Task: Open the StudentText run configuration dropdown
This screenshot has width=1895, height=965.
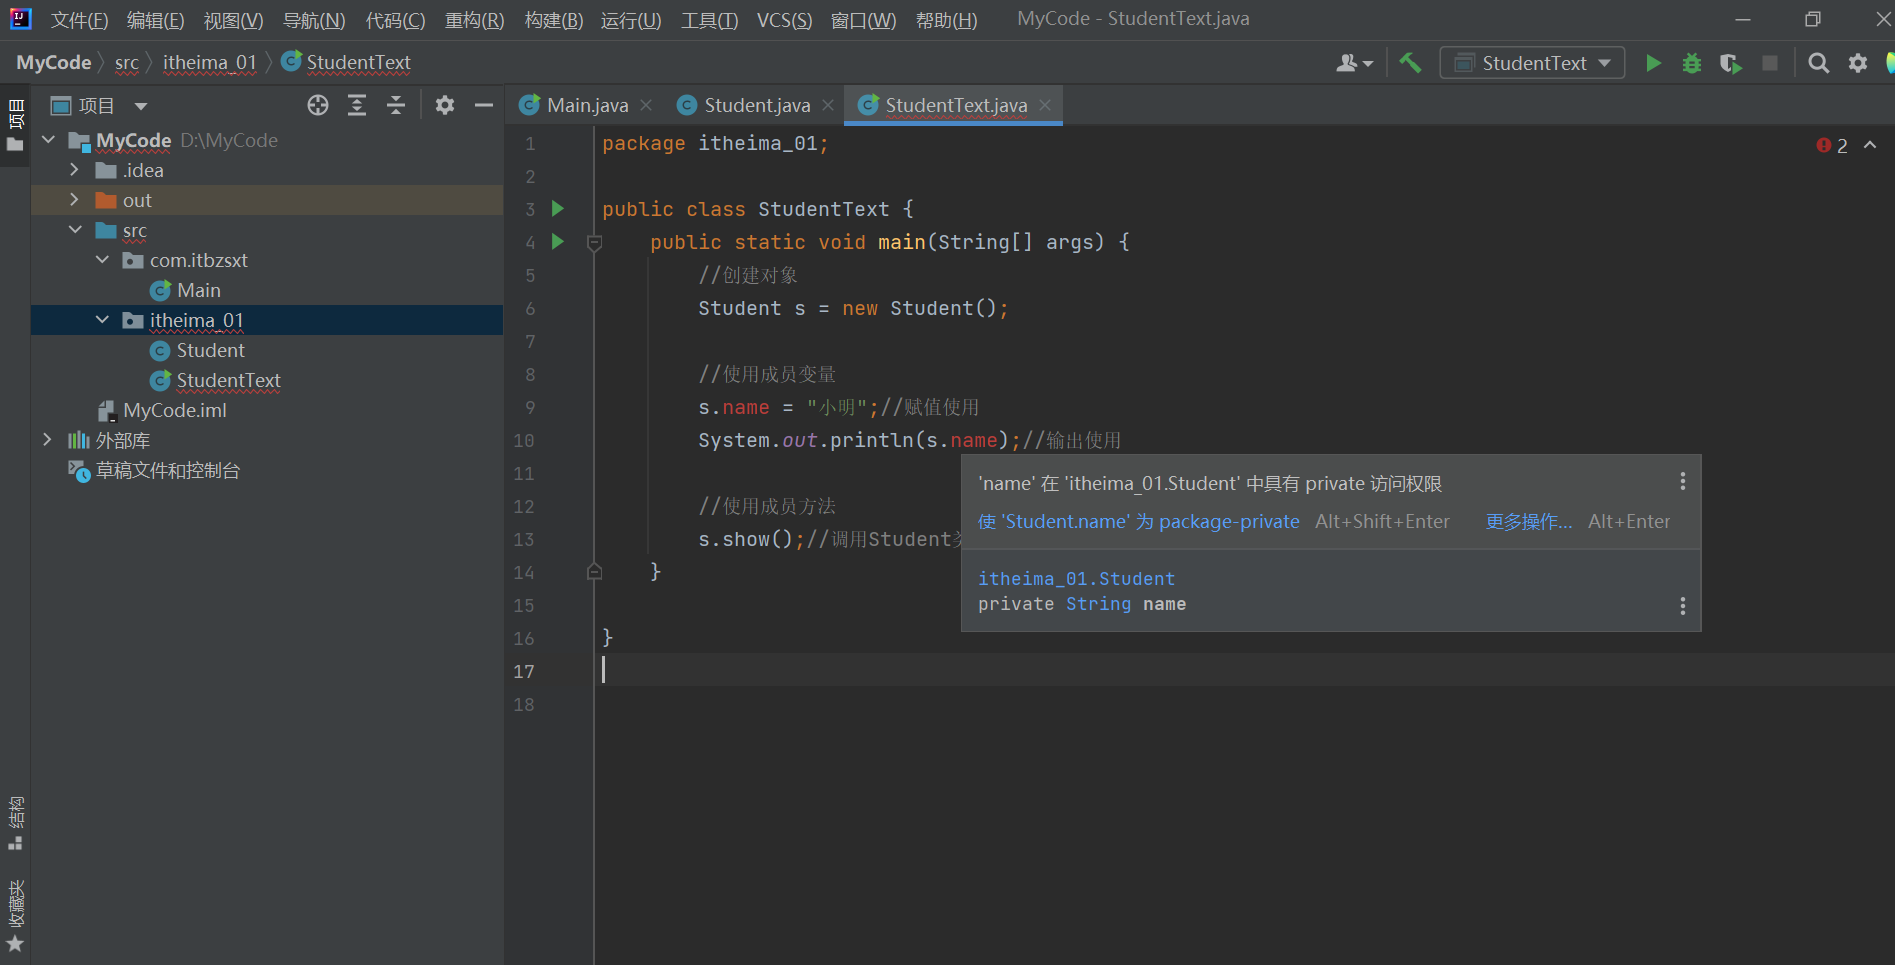Action: point(1532,63)
